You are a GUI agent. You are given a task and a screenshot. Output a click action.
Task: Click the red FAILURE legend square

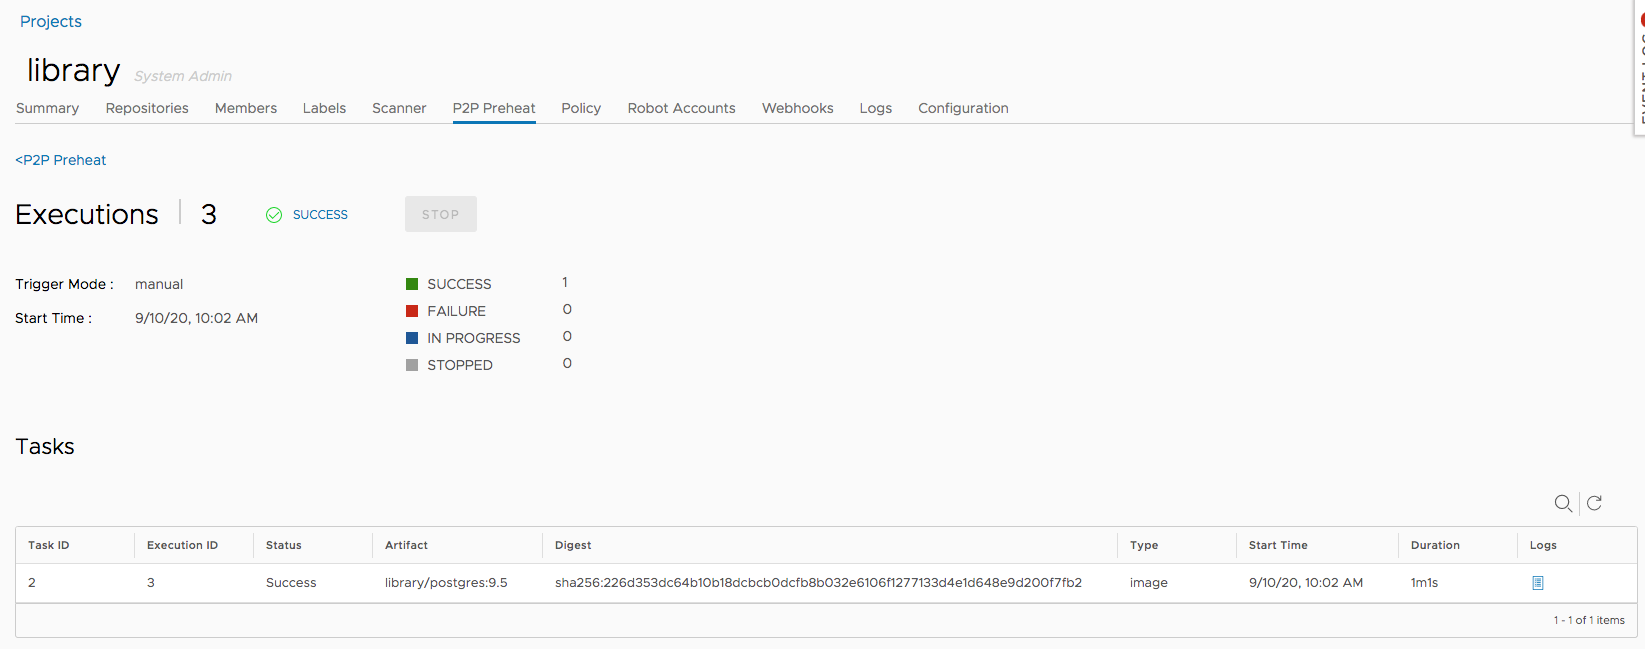pyautogui.click(x=412, y=311)
